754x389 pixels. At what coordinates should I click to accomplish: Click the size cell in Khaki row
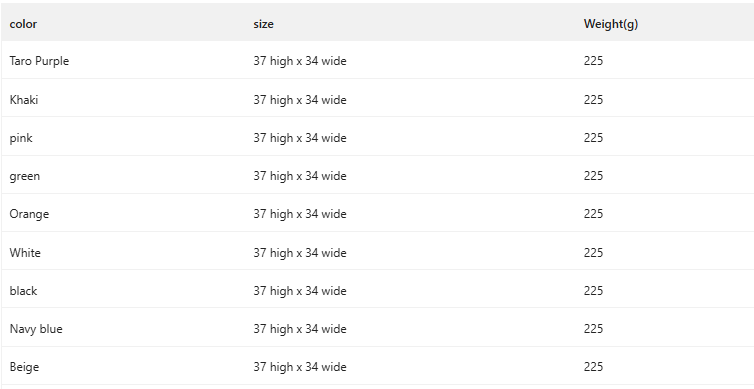point(300,100)
